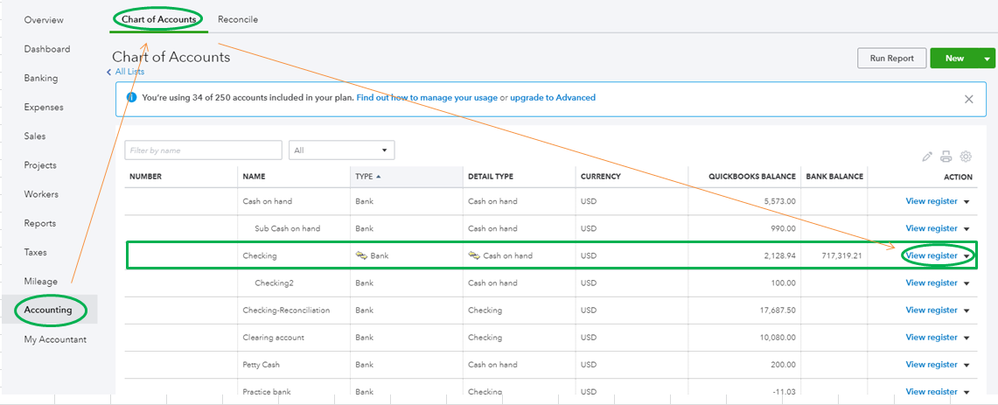998x405 pixels.
Task: Click the Practice bank account name
Action: click(x=267, y=392)
